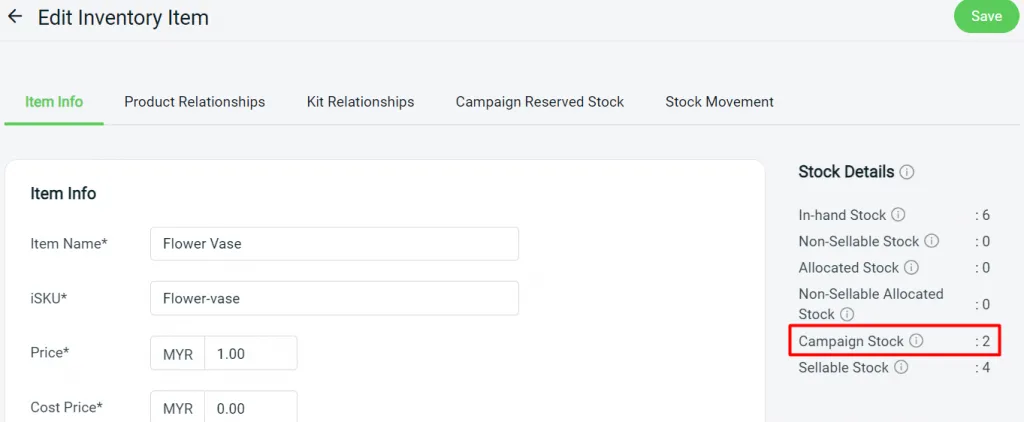Viewport: 1024px width, 422px height.
Task: Click info icon next to Campaign Stock
Action: tap(916, 341)
